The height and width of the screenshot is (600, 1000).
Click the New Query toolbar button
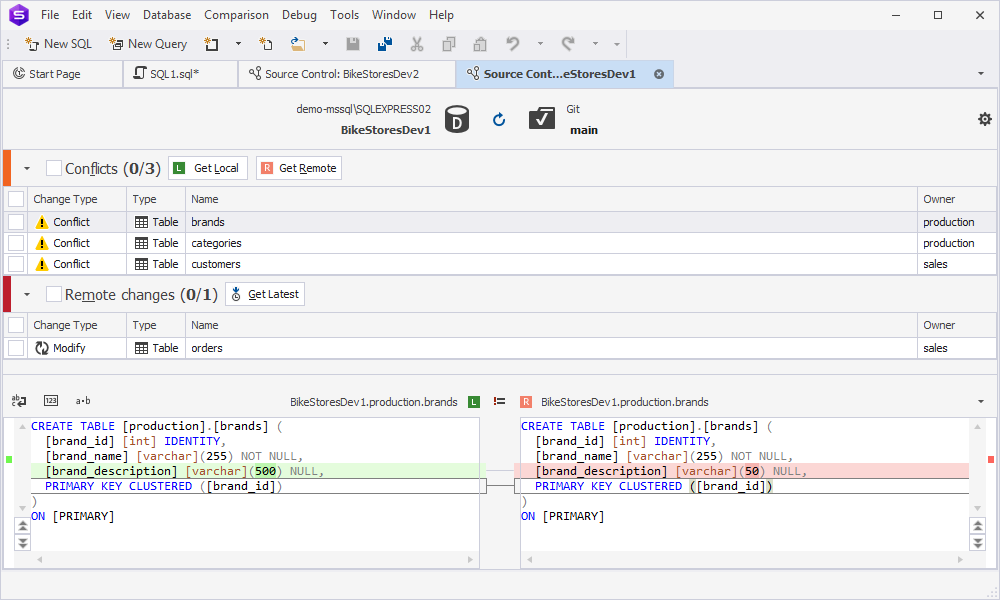[x=148, y=44]
